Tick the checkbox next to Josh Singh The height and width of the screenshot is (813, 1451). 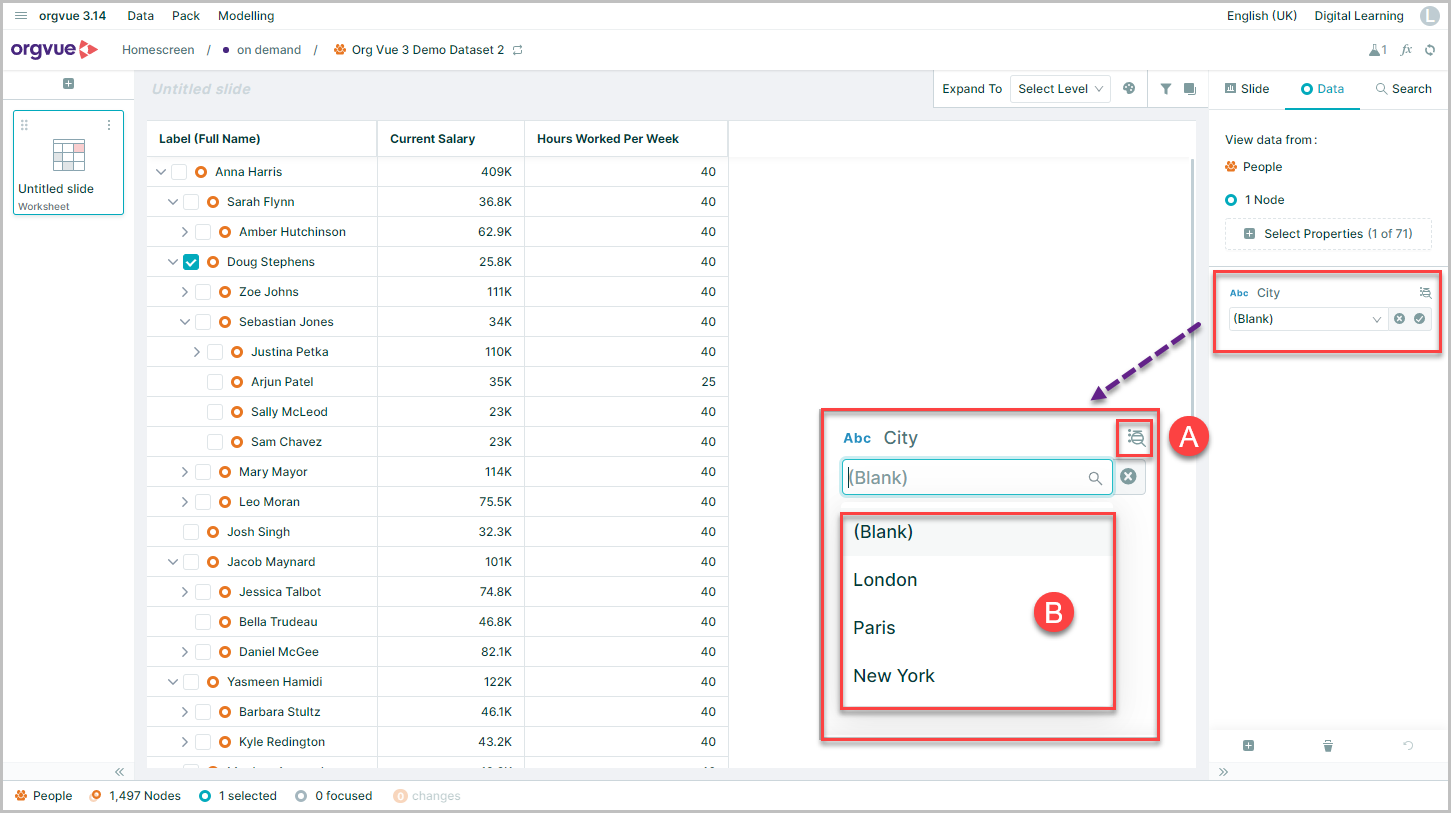pyautogui.click(x=191, y=532)
